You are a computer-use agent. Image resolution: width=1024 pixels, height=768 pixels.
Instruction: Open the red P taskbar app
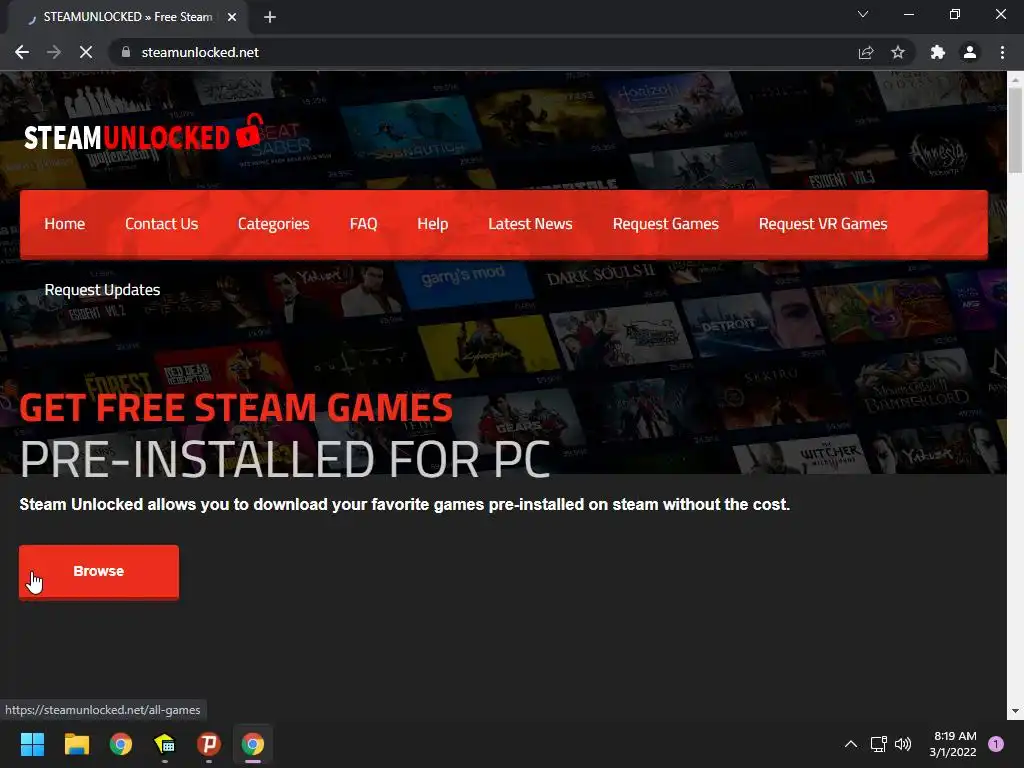[x=209, y=744]
